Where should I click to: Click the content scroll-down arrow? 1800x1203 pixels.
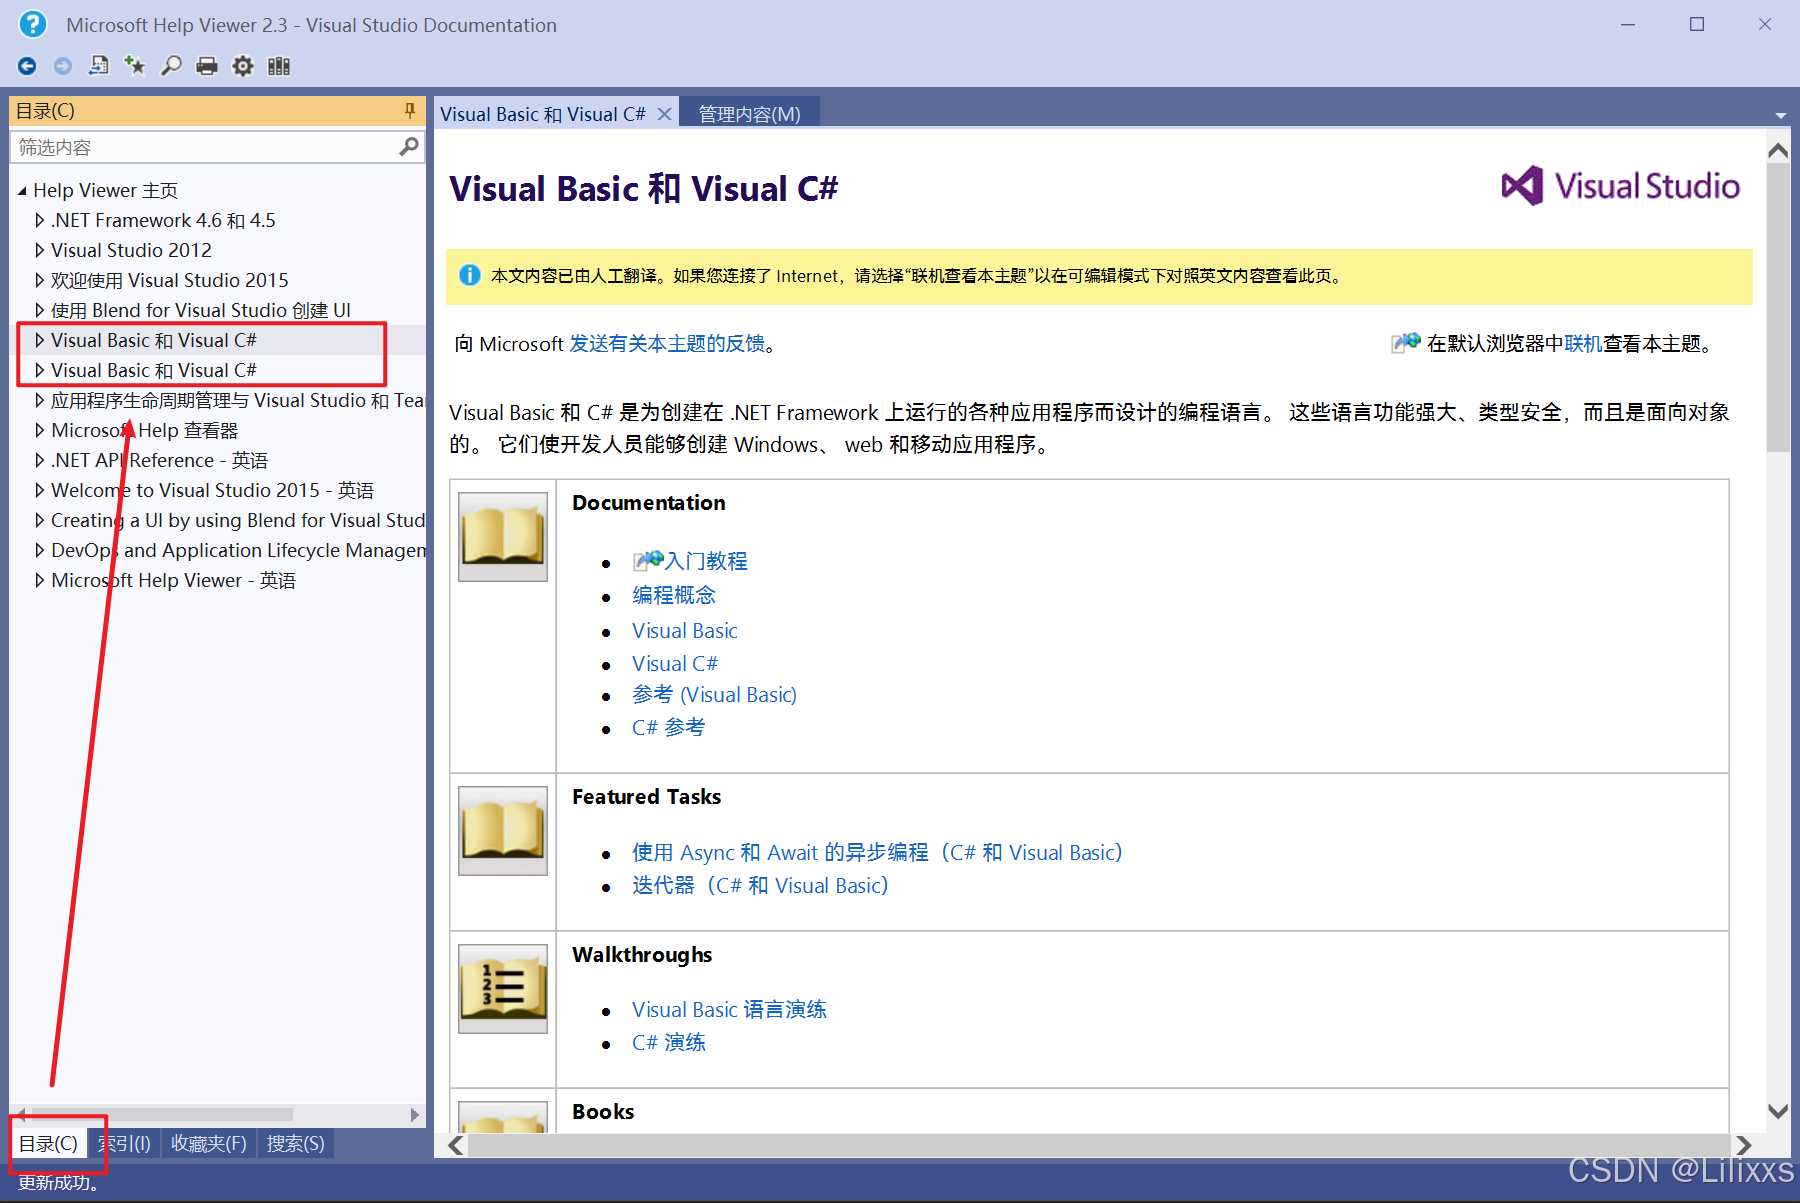[1778, 1111]
